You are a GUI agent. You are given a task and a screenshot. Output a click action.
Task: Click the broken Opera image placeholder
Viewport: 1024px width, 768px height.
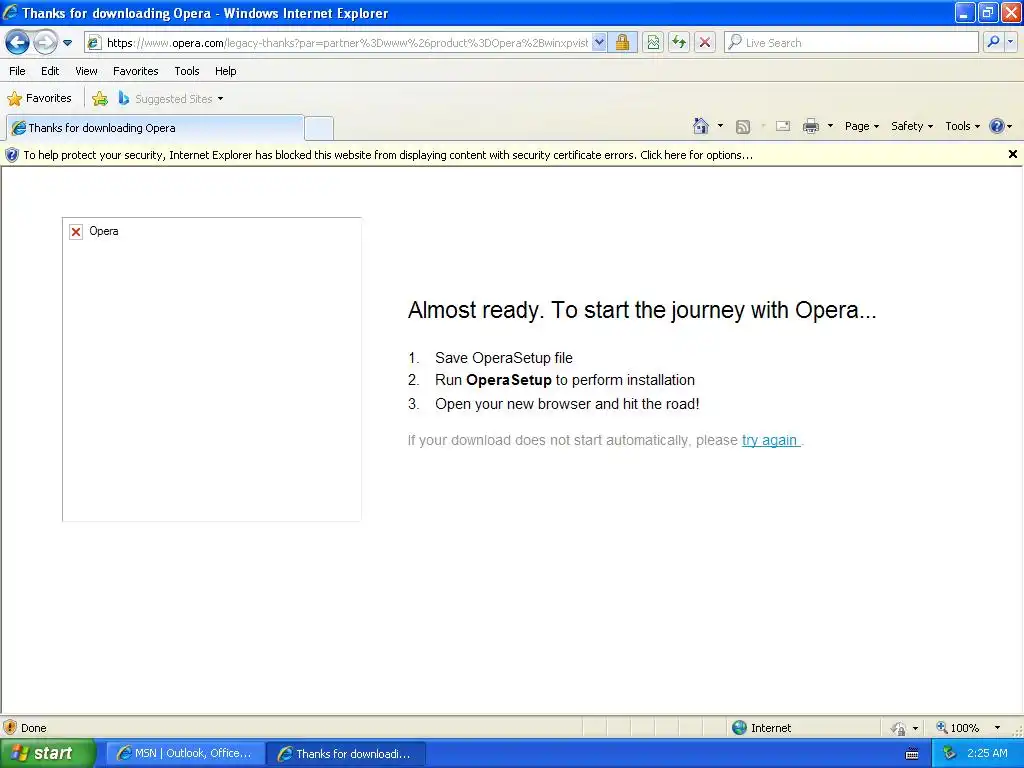(212, 370)
